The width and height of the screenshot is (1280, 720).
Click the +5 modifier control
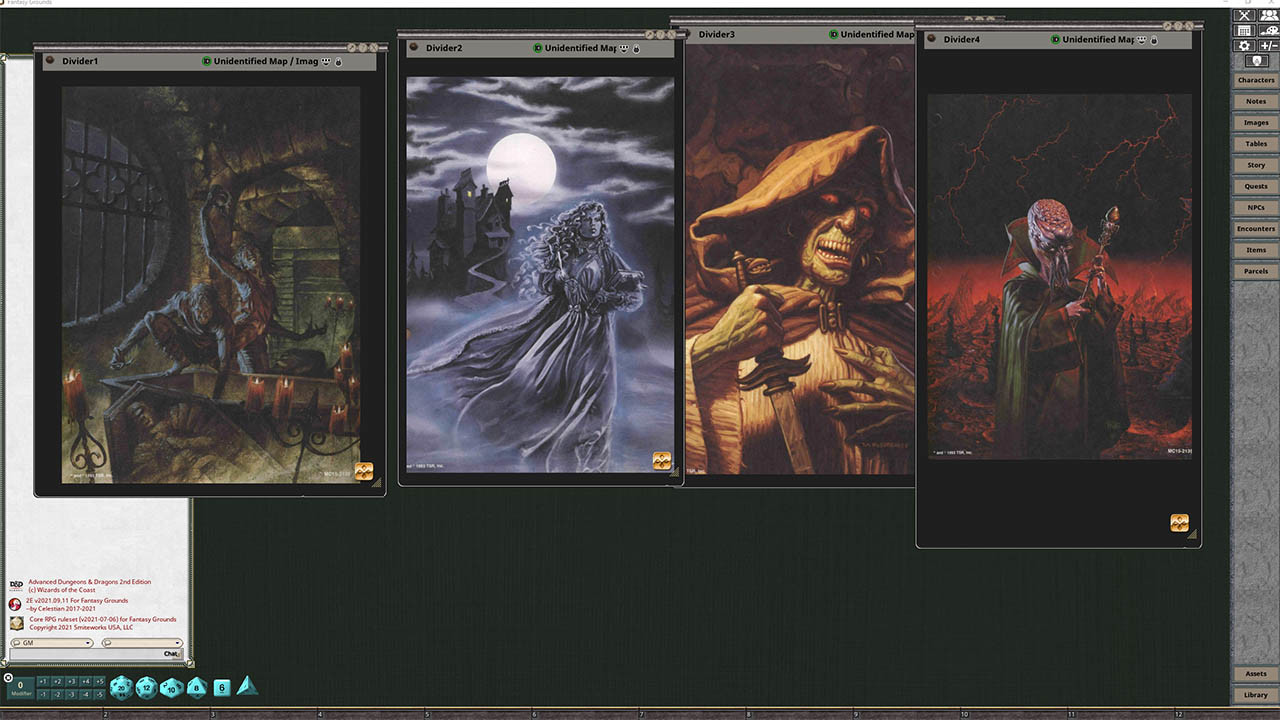click(101, 680)
